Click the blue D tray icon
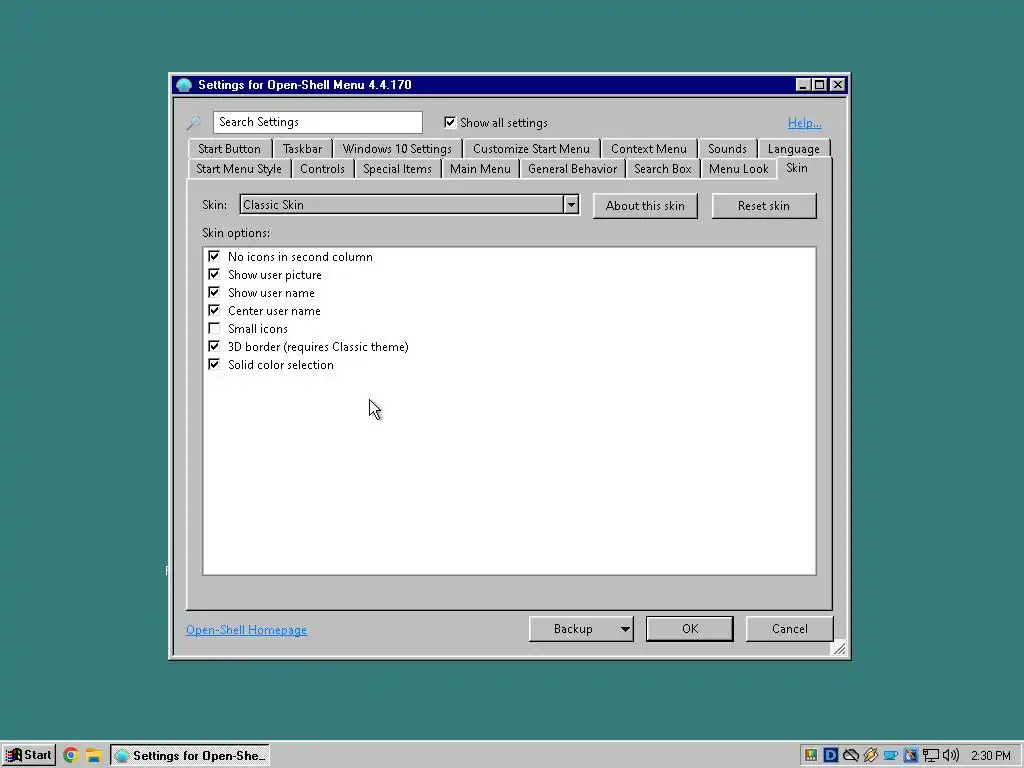Image resolution: width=1024 pixels, height=768 pixels. coord(831,756)
